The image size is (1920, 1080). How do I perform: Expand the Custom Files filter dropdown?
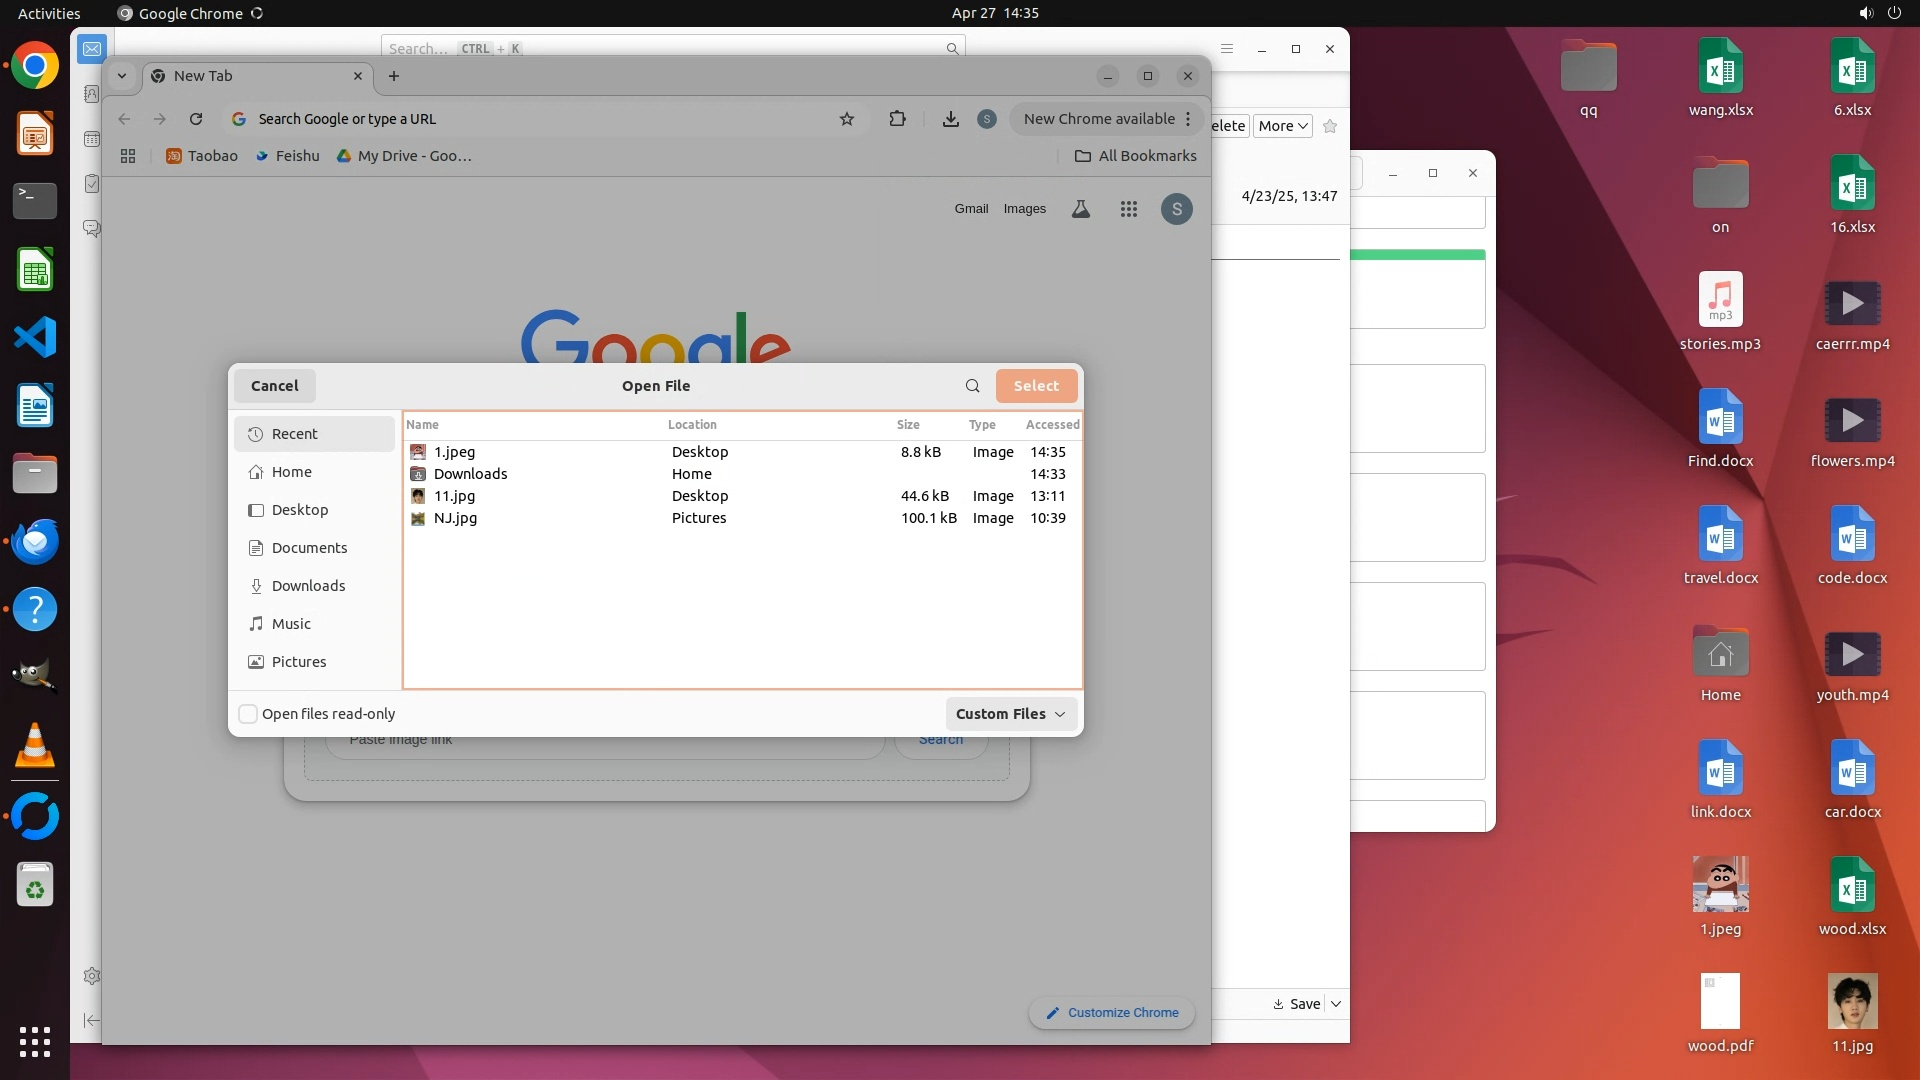1010,714
